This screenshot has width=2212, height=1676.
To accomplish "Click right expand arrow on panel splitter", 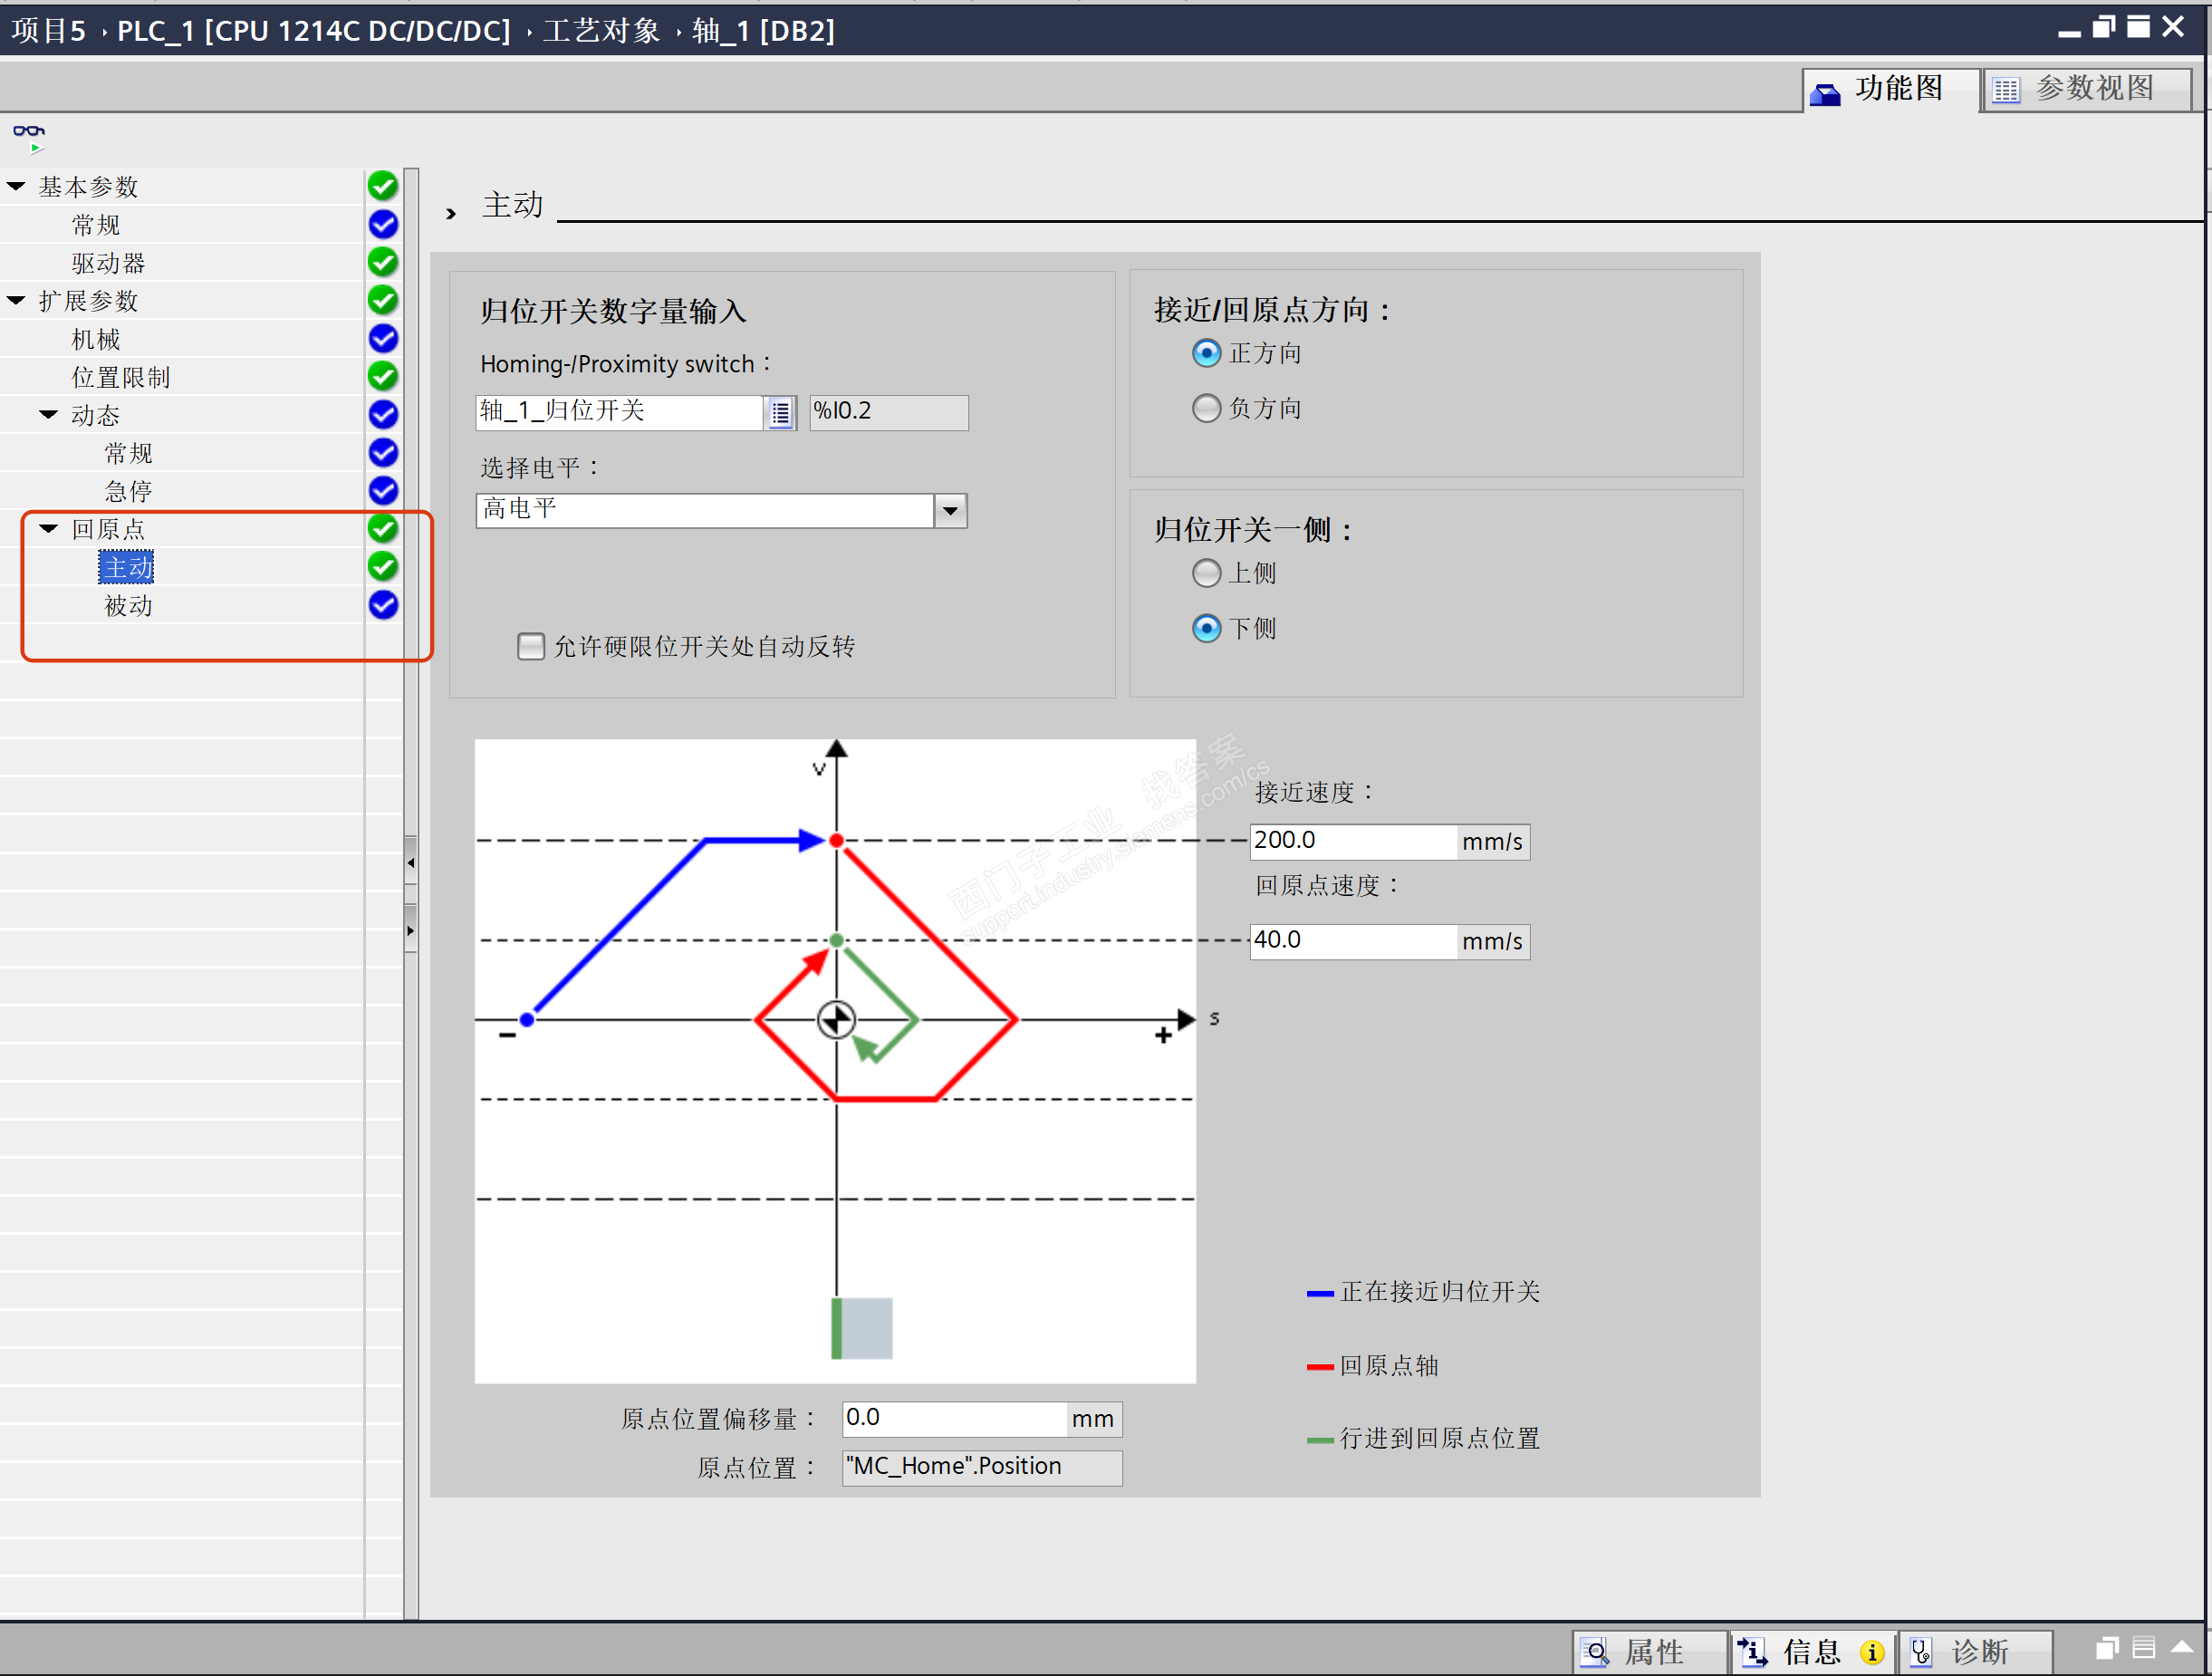I will (x=410, y=930).
